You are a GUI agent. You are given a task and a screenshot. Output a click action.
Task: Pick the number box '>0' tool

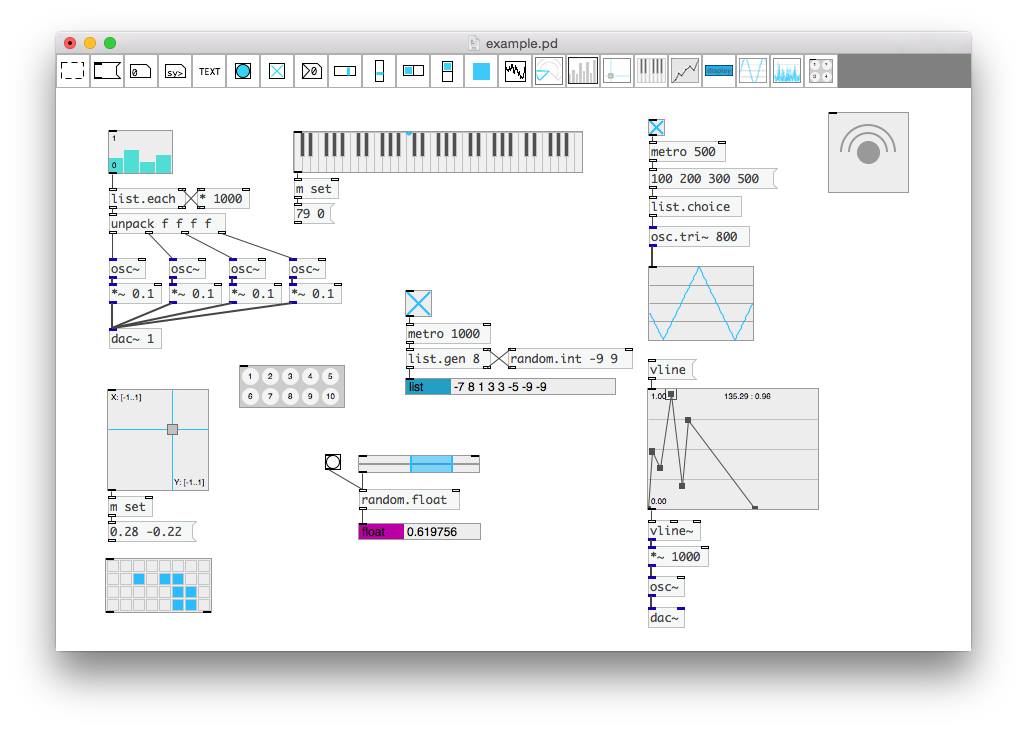pos(311,71)
